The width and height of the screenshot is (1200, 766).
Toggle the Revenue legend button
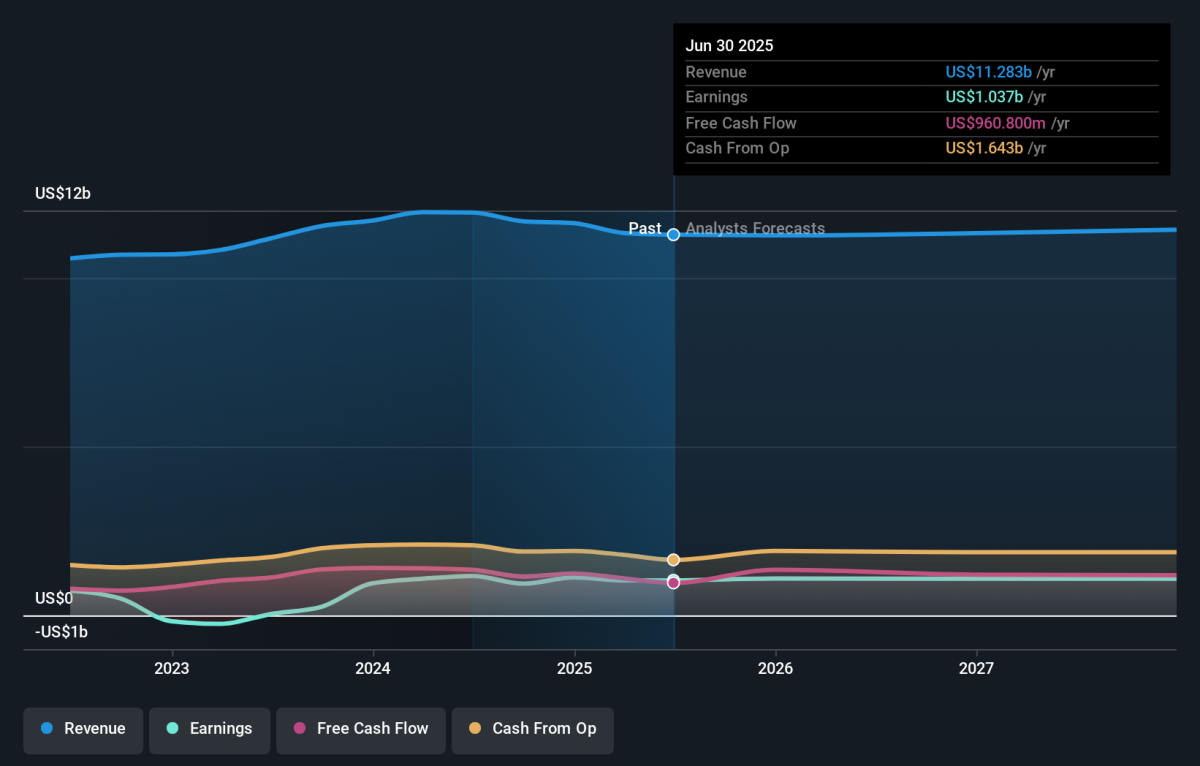click(84, 729)
